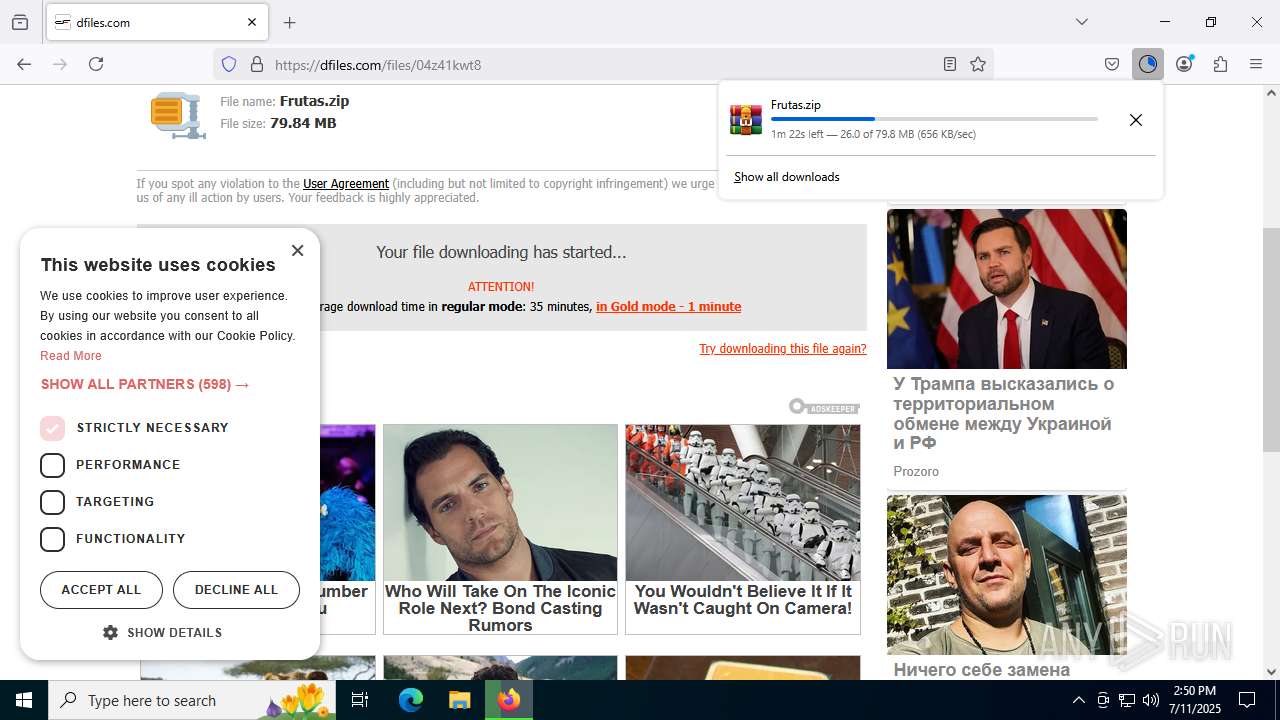This screenshot has height=720, width=1280.
Task: Open the Adskeeper logo
Action: click(824, 407)
